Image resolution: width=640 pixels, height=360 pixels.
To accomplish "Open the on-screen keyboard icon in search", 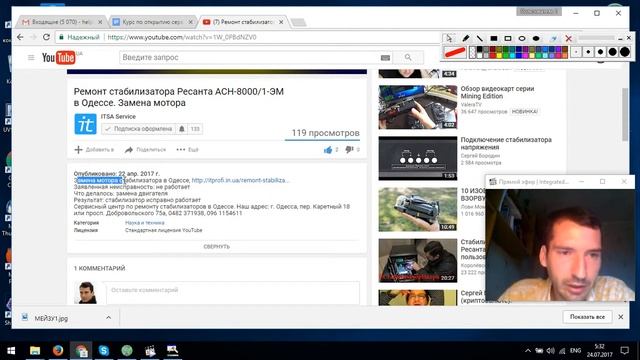I will point(385,58).
